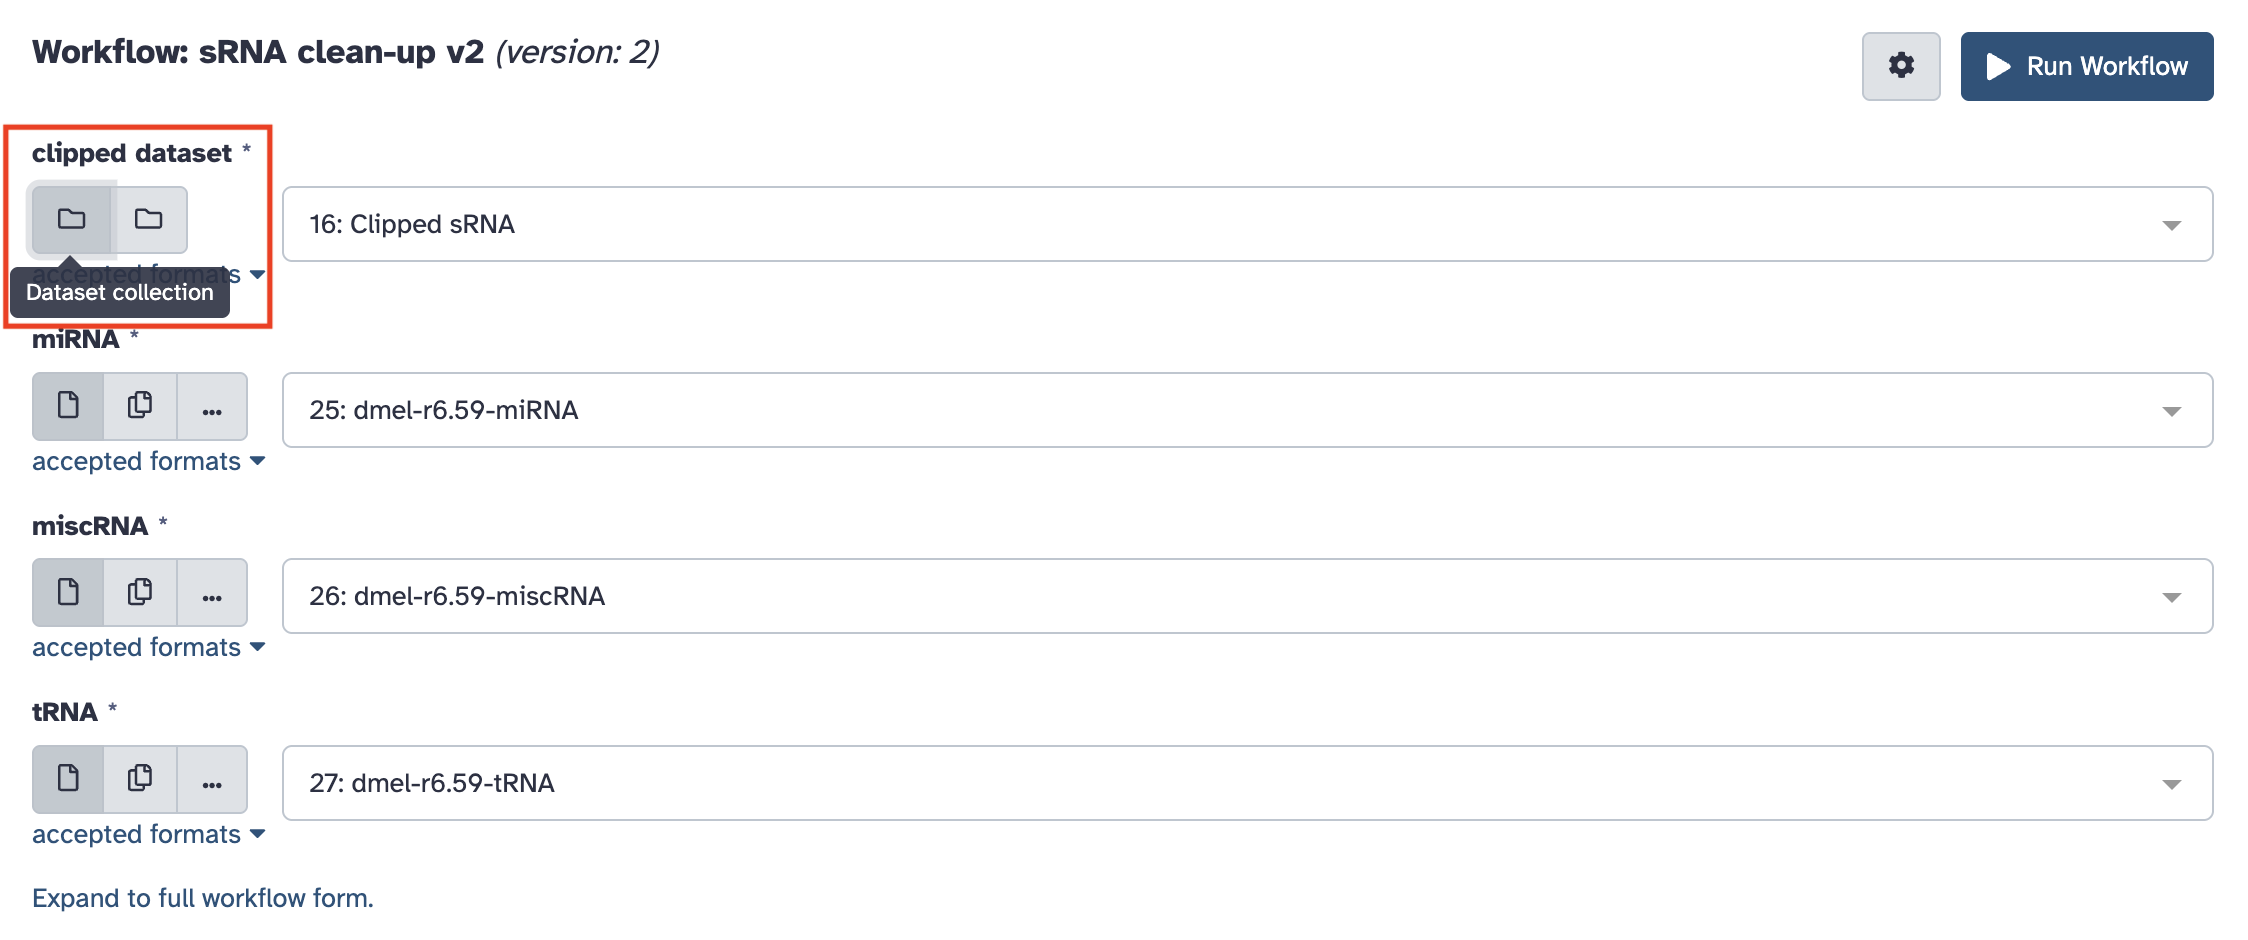Open the '27: dmel-r6.59-tRNA' dropdown
The width and height of the screenshot is (2248, 940).
tap(1247, 783)
